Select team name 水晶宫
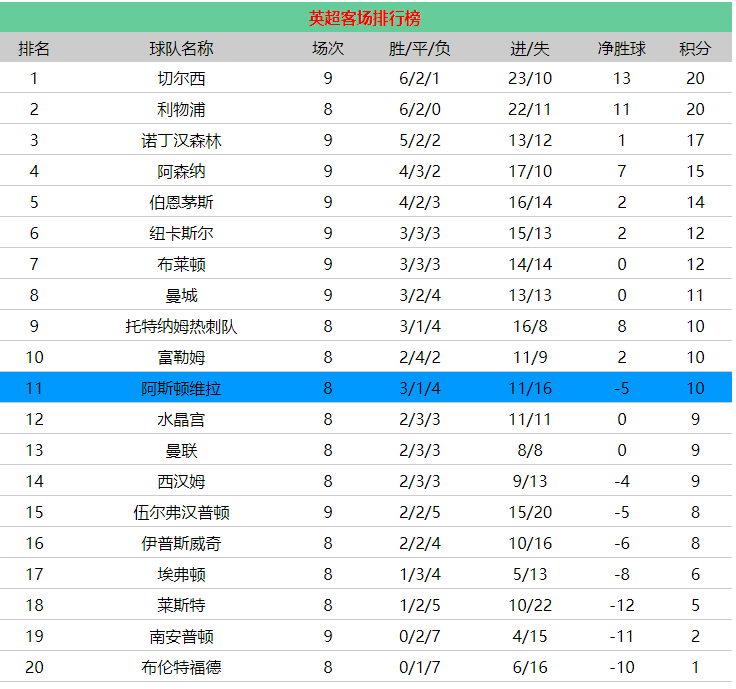This screenshot has width=736, height=689. point(181,419)
